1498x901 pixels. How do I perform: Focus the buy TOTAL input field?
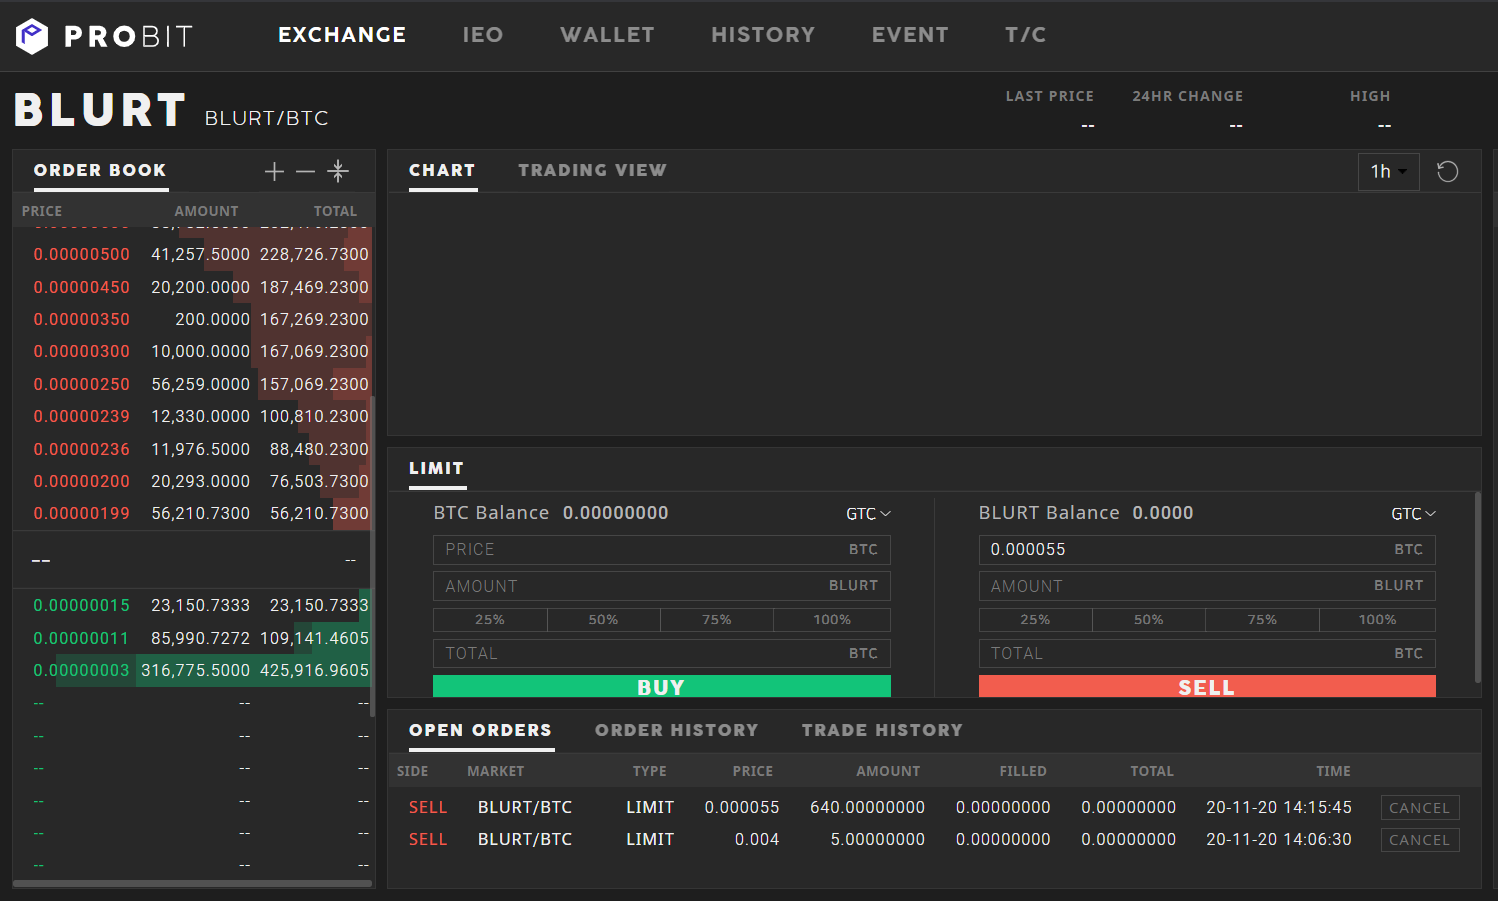(662, 654)
